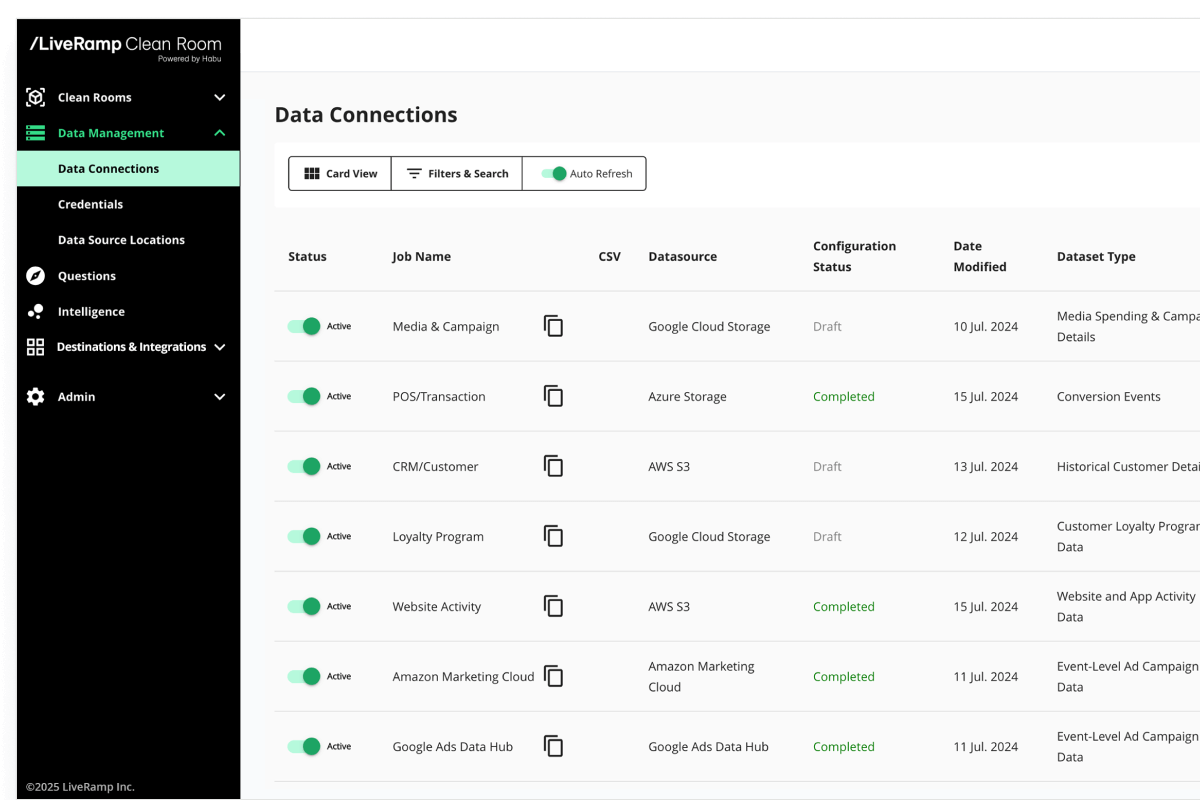Click the 12 Jul. 2024 date
1200x800 pixels.
[x=986, y=537]
